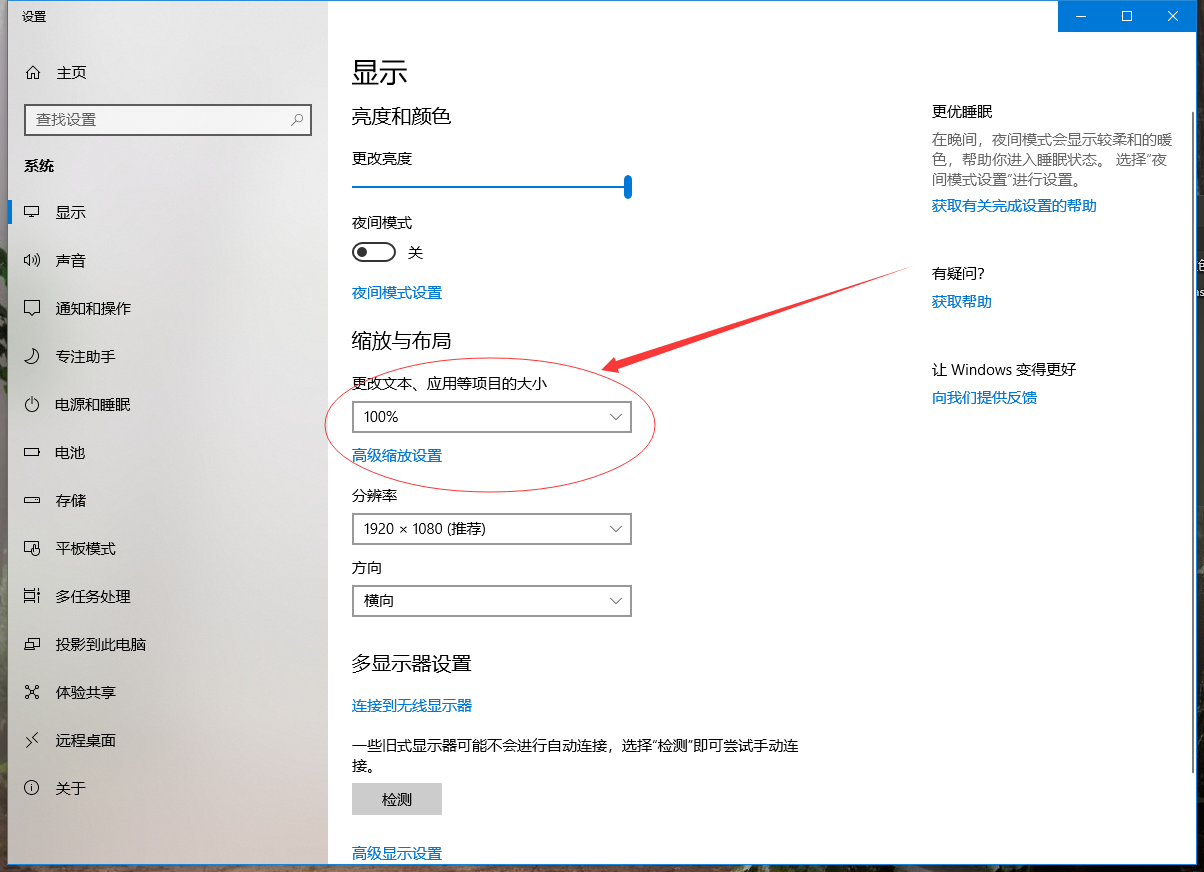Screen dimensions: 1204x872
Task: Click the 高级缩放设置 link
Action: coord(397,456)
